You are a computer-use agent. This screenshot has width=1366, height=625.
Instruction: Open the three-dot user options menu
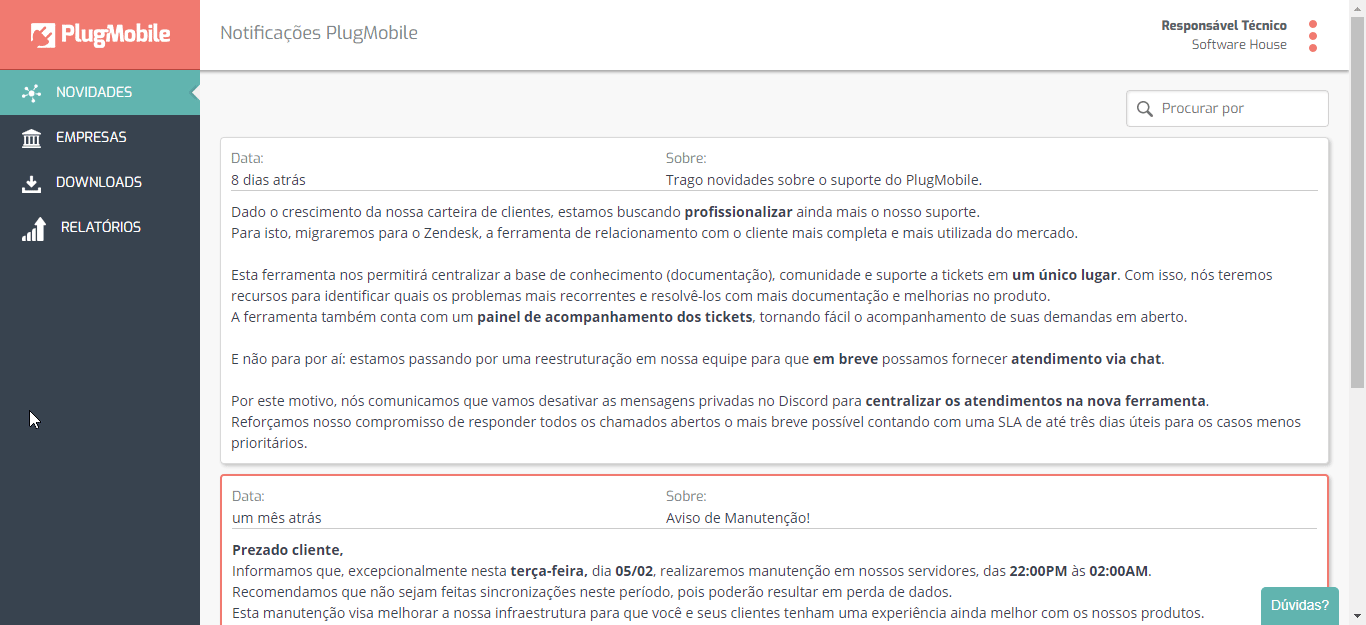(1313, 36)
